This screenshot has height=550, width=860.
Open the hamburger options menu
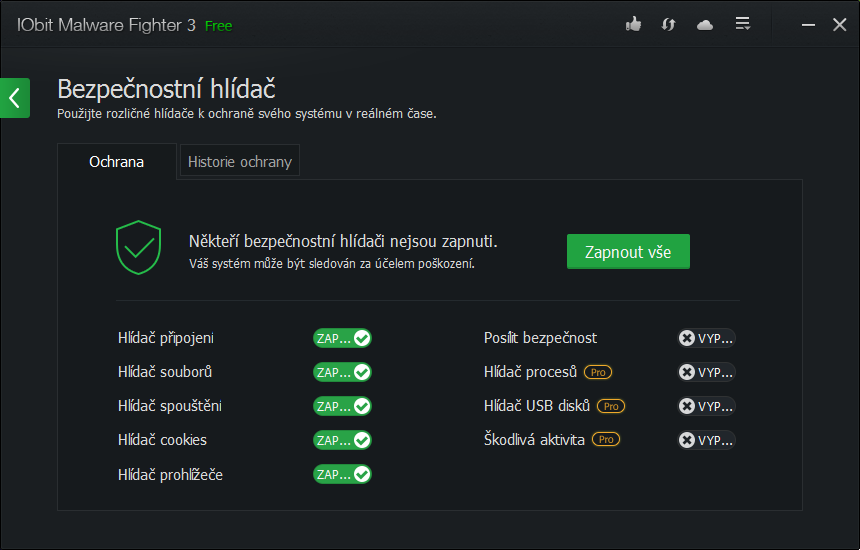tap(743, 24)
